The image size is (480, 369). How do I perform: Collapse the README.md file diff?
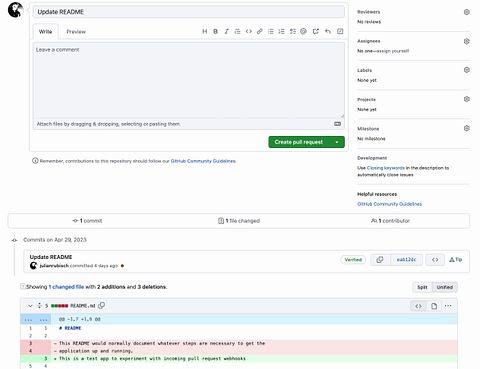point(30,306)
